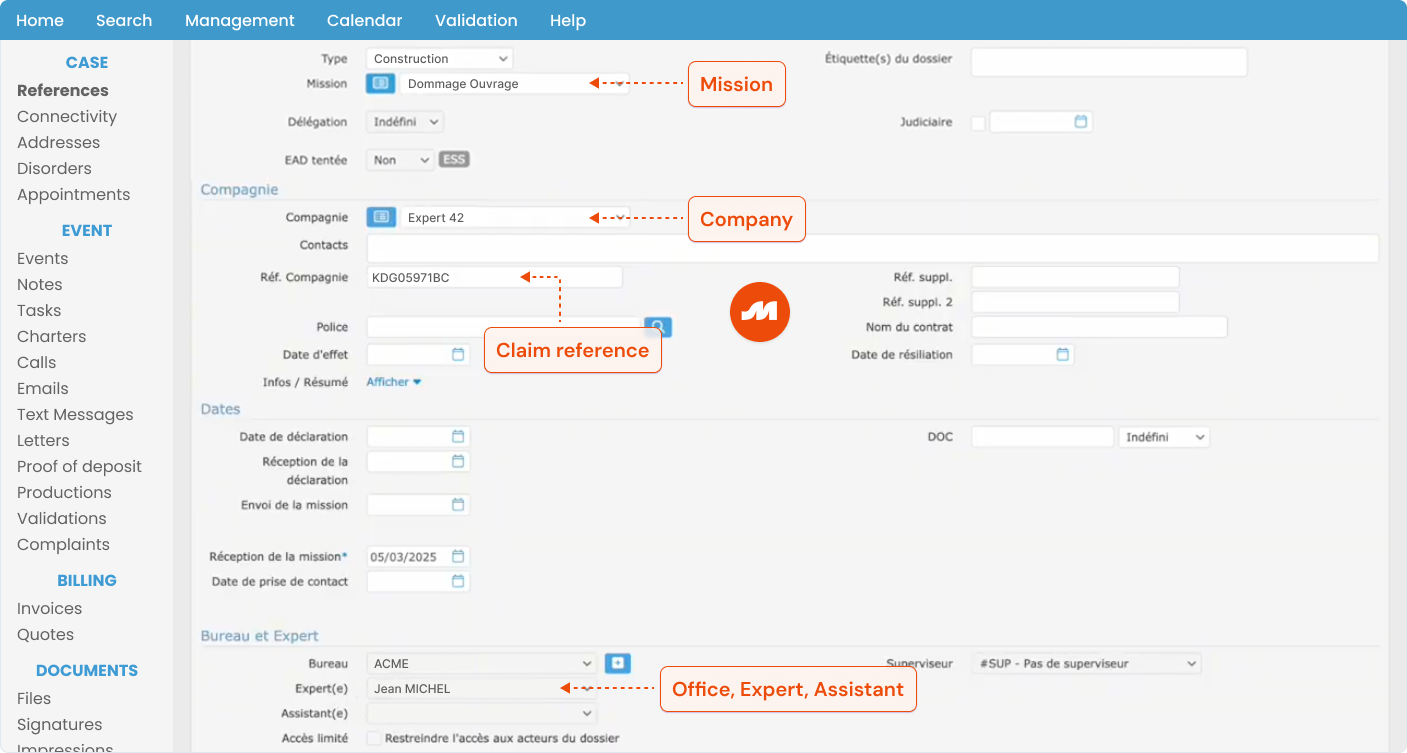This screenshot has height=753, width=1407.
Task: Open the Judiciaire date calendar icon
Action: click(x=1080, y=122)
